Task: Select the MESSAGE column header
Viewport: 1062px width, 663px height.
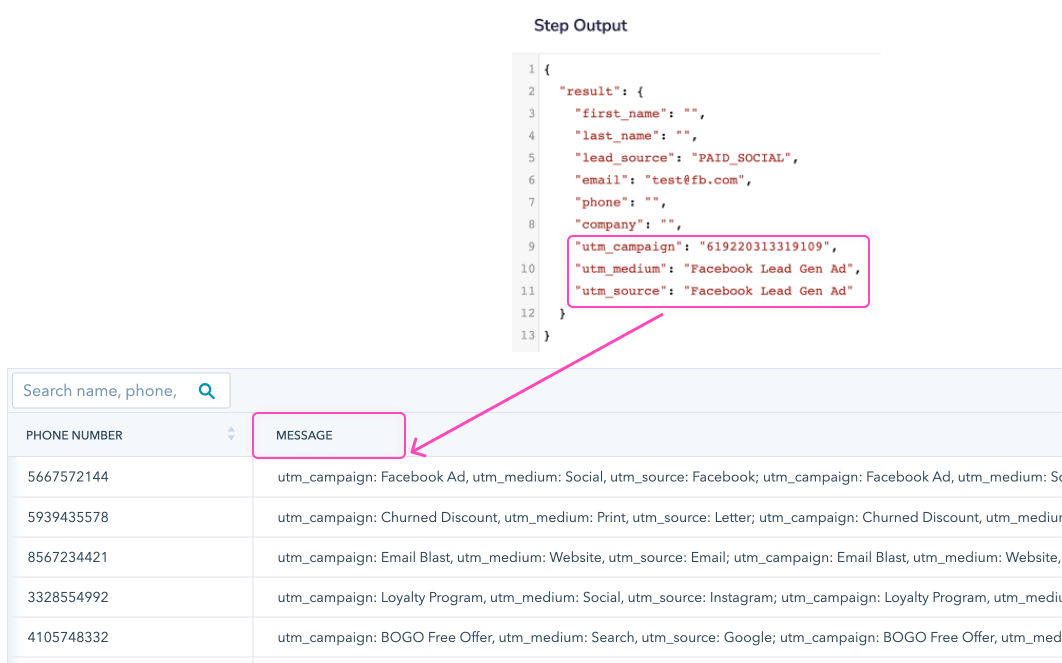Action: coord(304,435)
